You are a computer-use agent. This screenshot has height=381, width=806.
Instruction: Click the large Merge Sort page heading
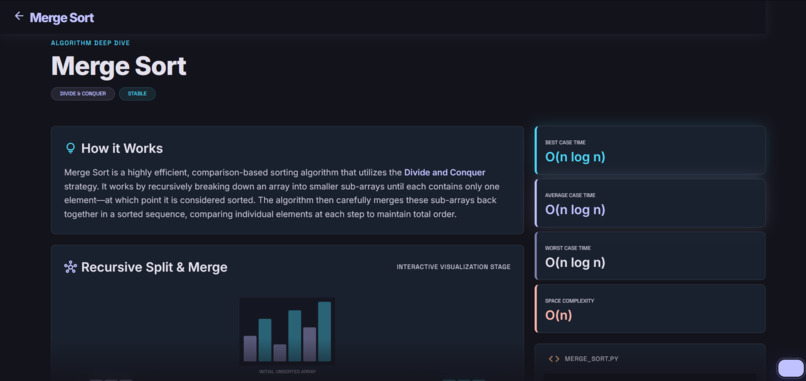tap(119, 66)
